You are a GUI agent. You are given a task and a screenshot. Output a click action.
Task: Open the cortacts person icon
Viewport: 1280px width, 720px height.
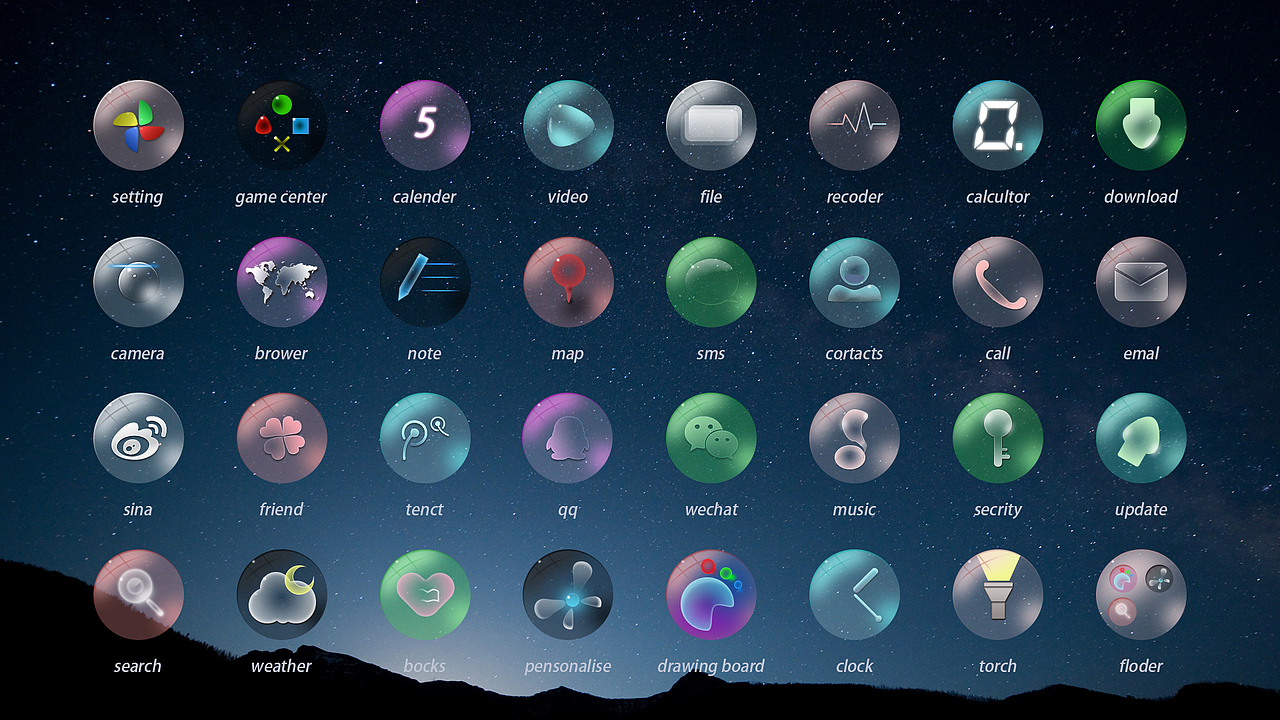tap(855, 282)
